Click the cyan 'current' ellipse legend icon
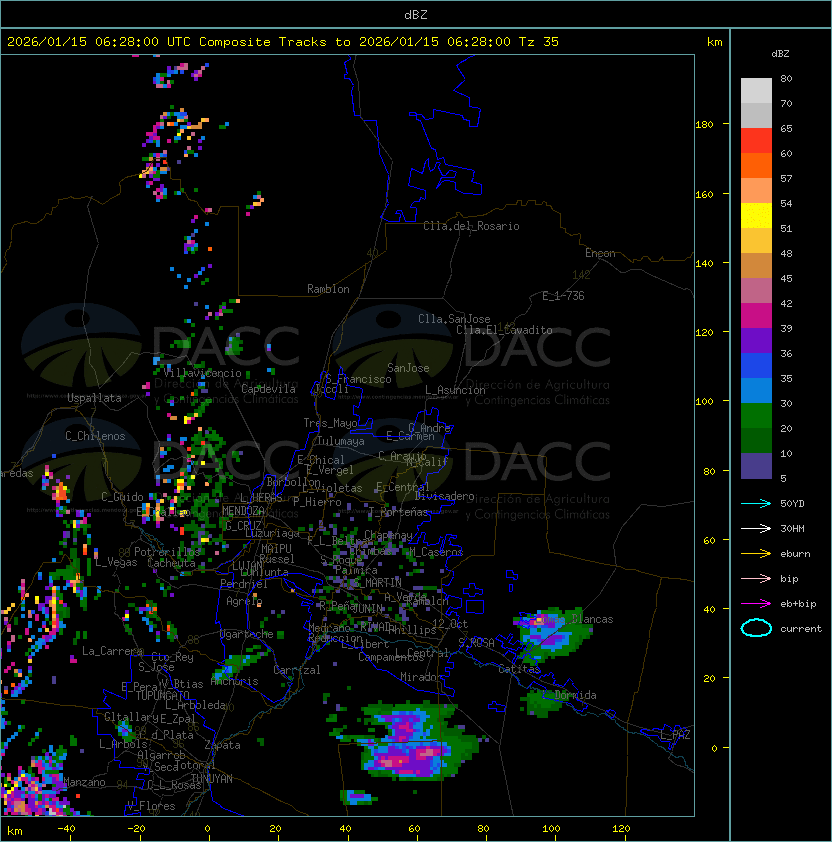Viewport: 832px width, 842px height. (x=756, y=628)
